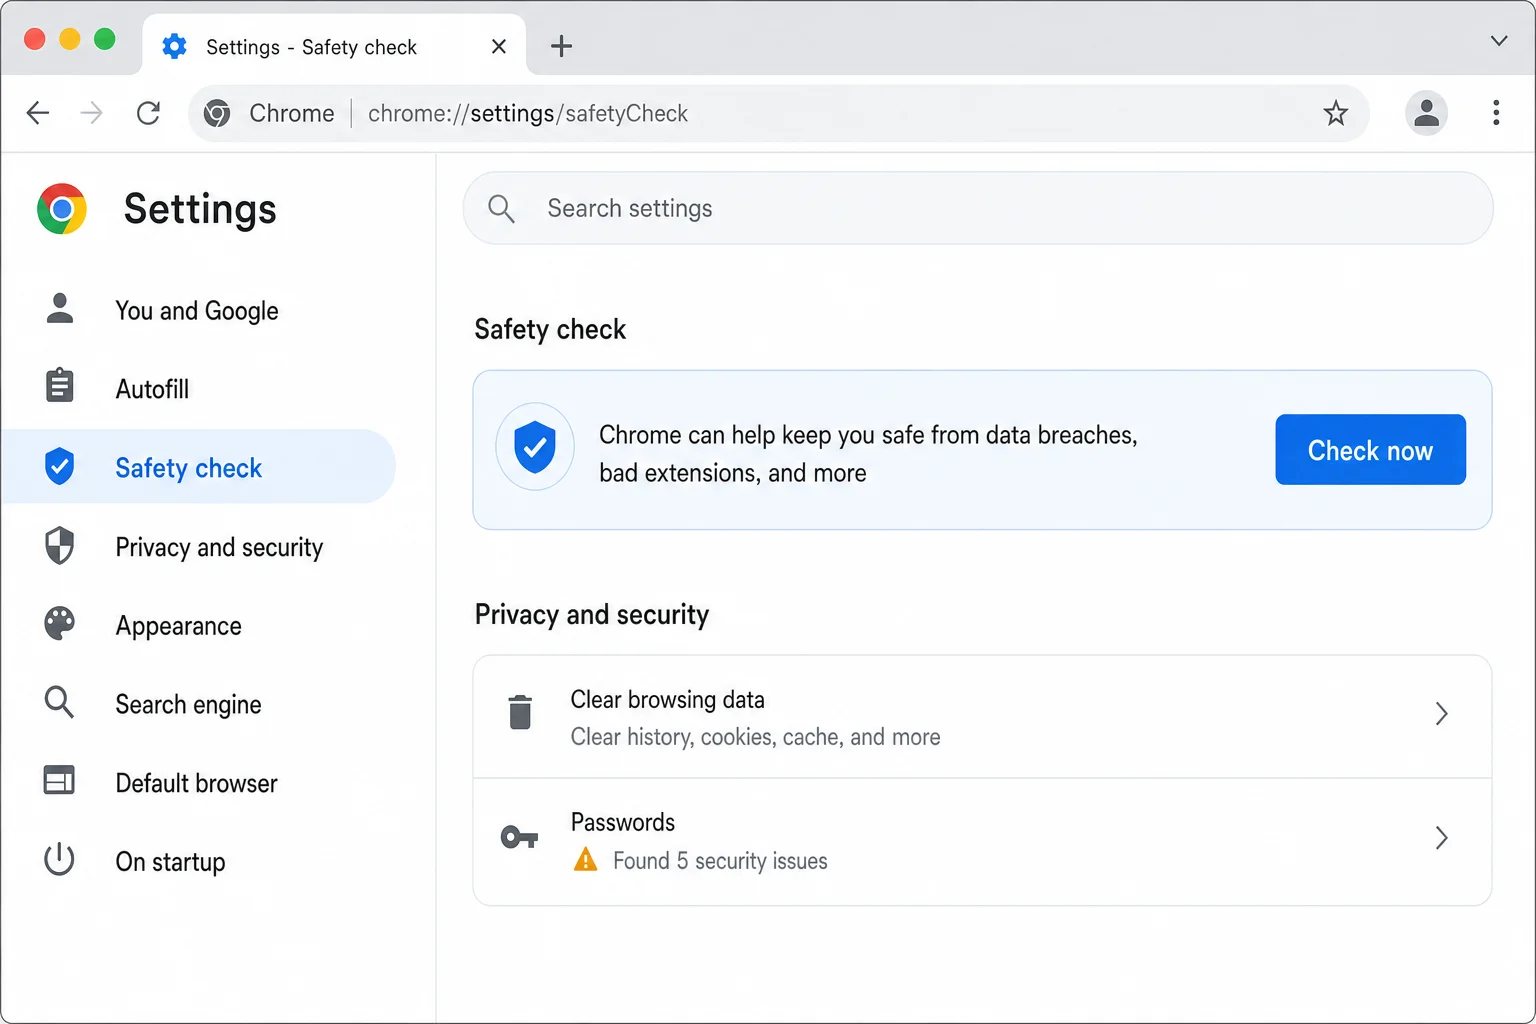Click the orange warning triangle icon

[x=585, y=859]
